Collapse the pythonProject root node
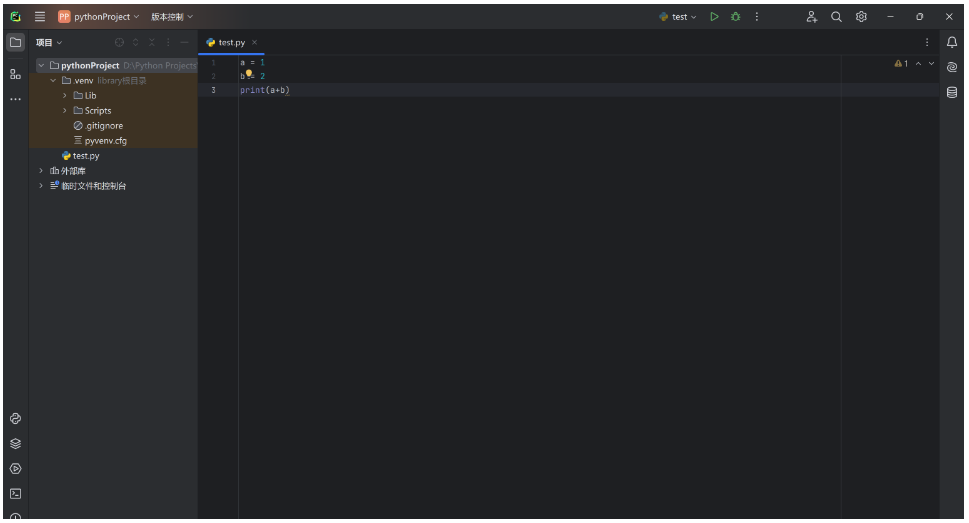969x523 pixels. point(41,66)
